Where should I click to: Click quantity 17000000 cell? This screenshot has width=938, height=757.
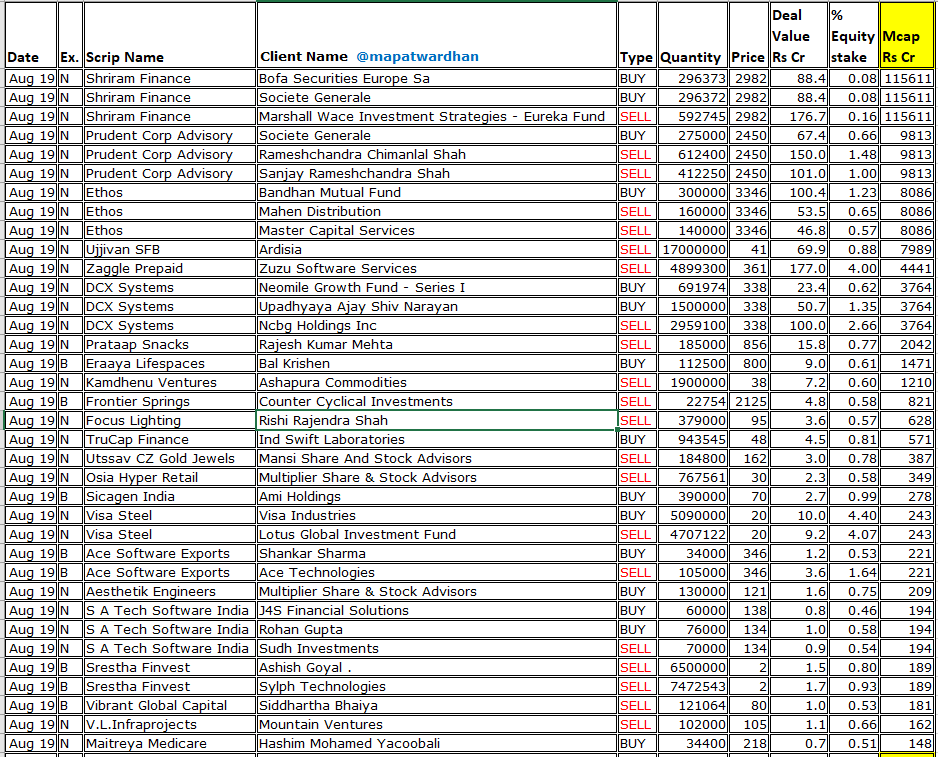point(693,250)
